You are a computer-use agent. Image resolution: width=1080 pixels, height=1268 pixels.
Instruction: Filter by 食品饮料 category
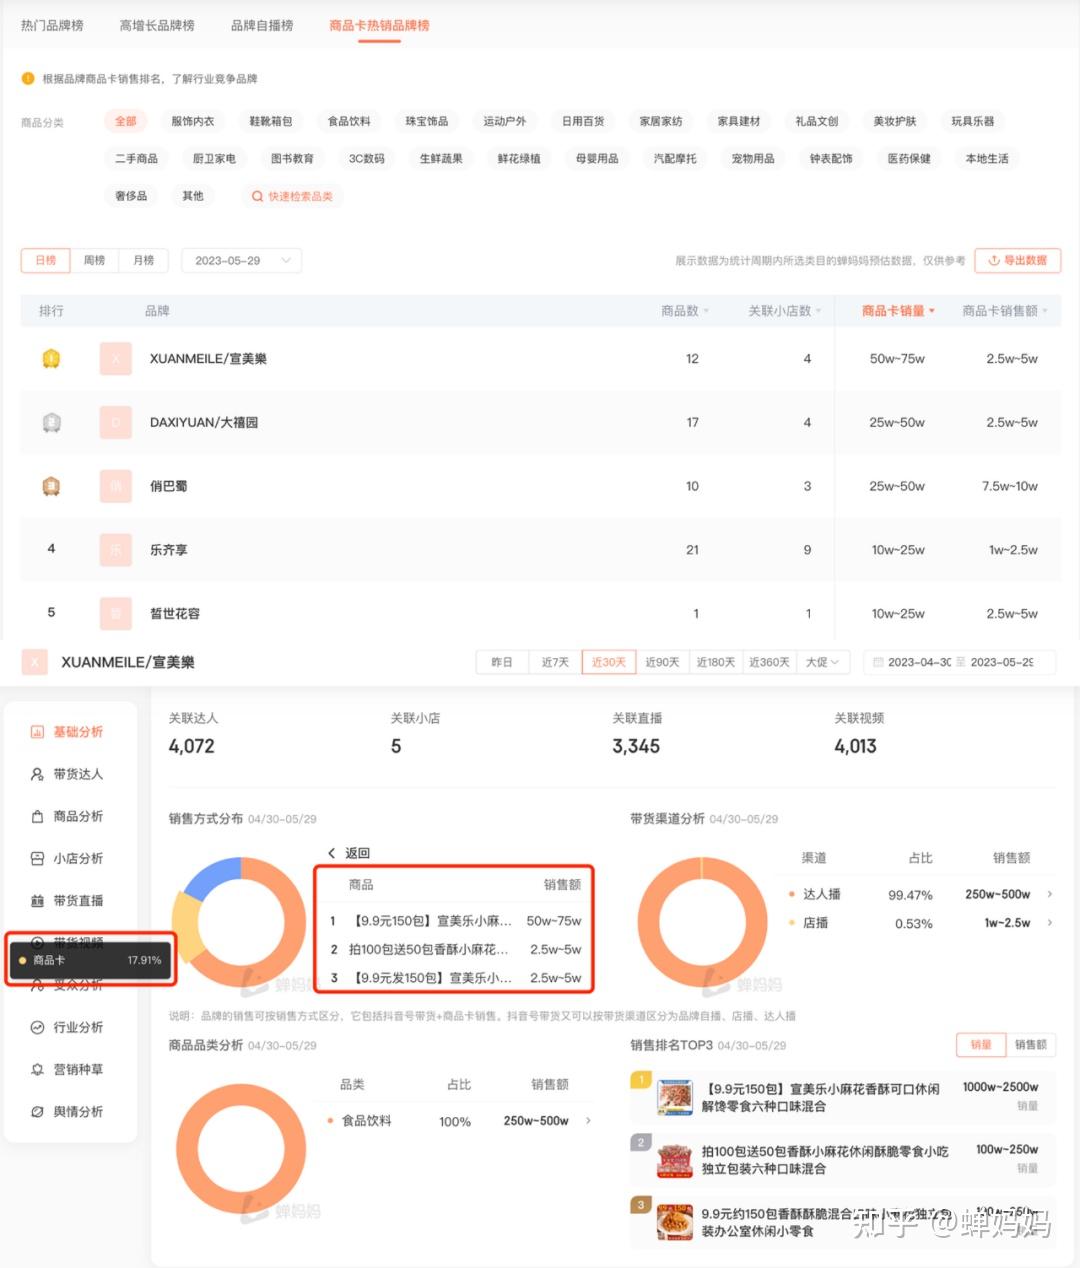pyautogui.click(x=349, y=121)
